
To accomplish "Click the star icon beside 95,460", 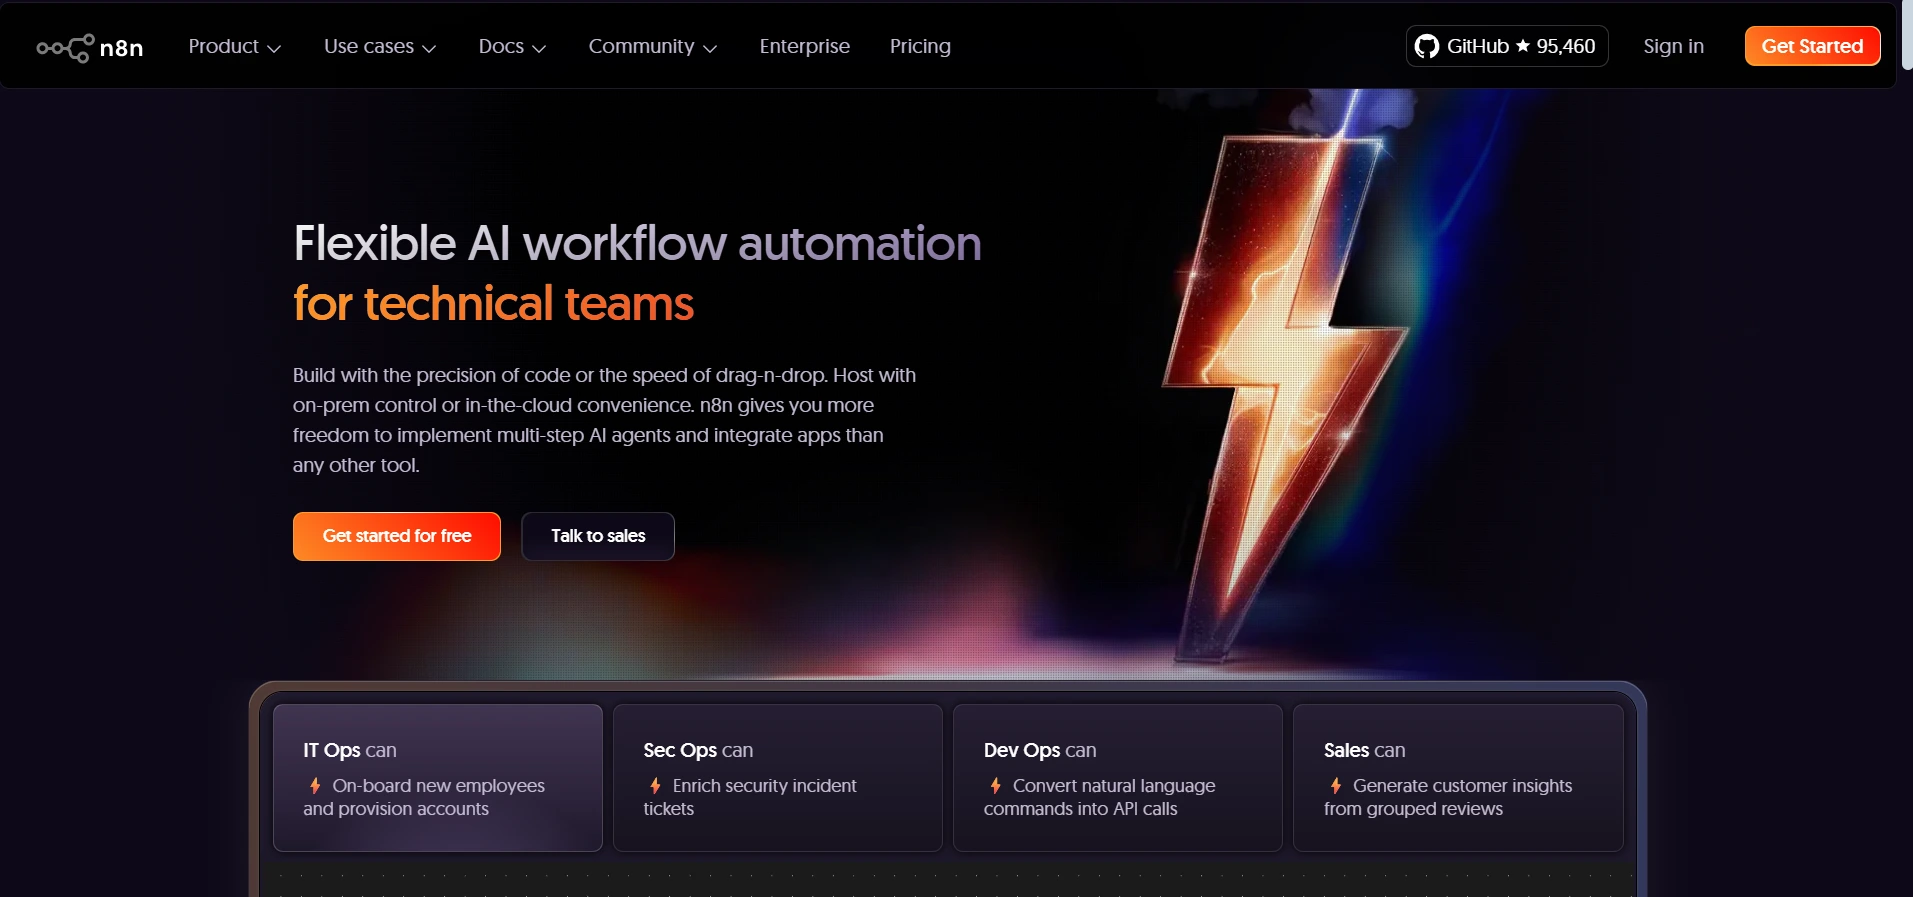I will click(x=1523, y=46).
